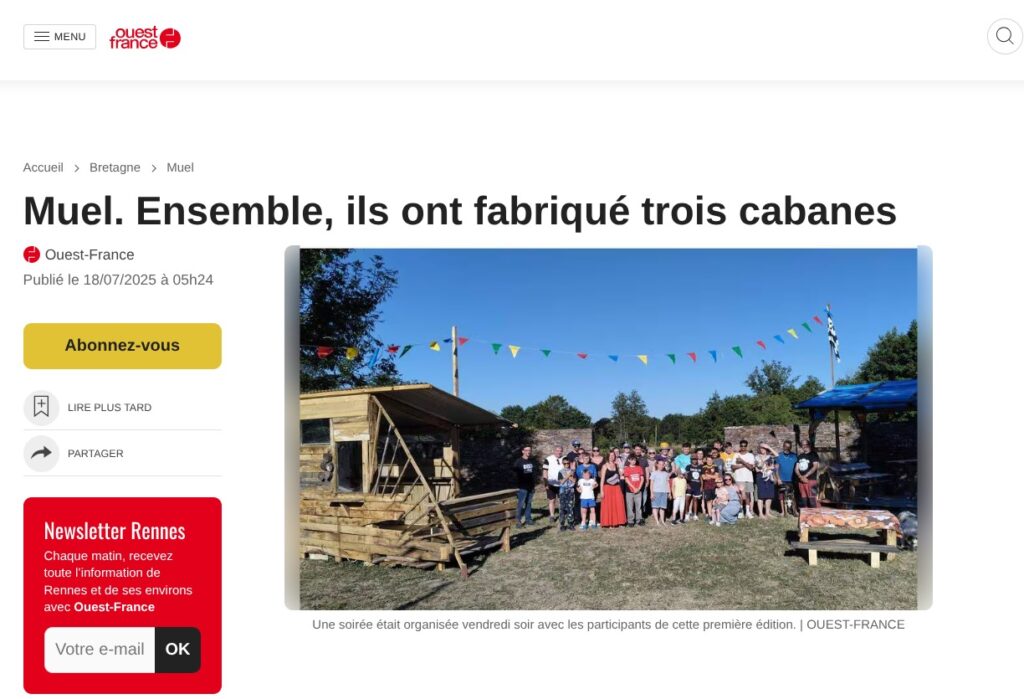Open the Ouest-France author name link

coord(89,255)
